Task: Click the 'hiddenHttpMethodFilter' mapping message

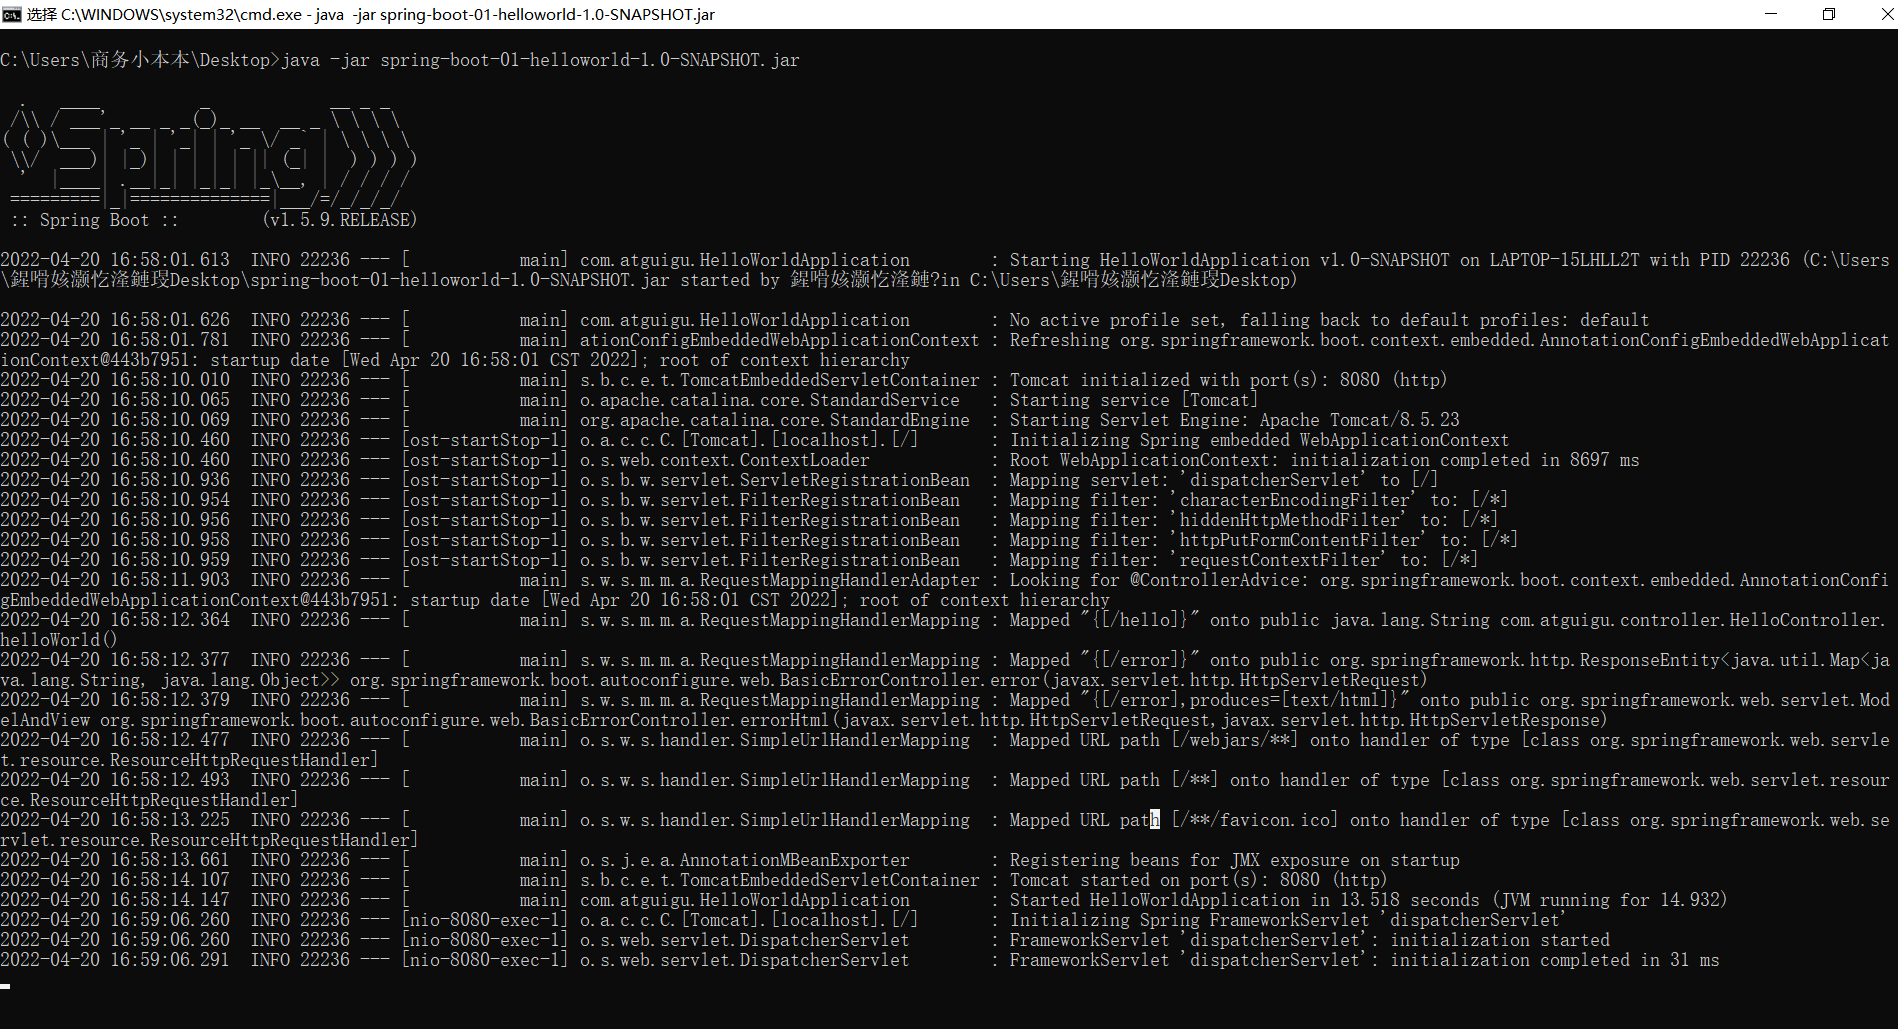Action: 1254,520
